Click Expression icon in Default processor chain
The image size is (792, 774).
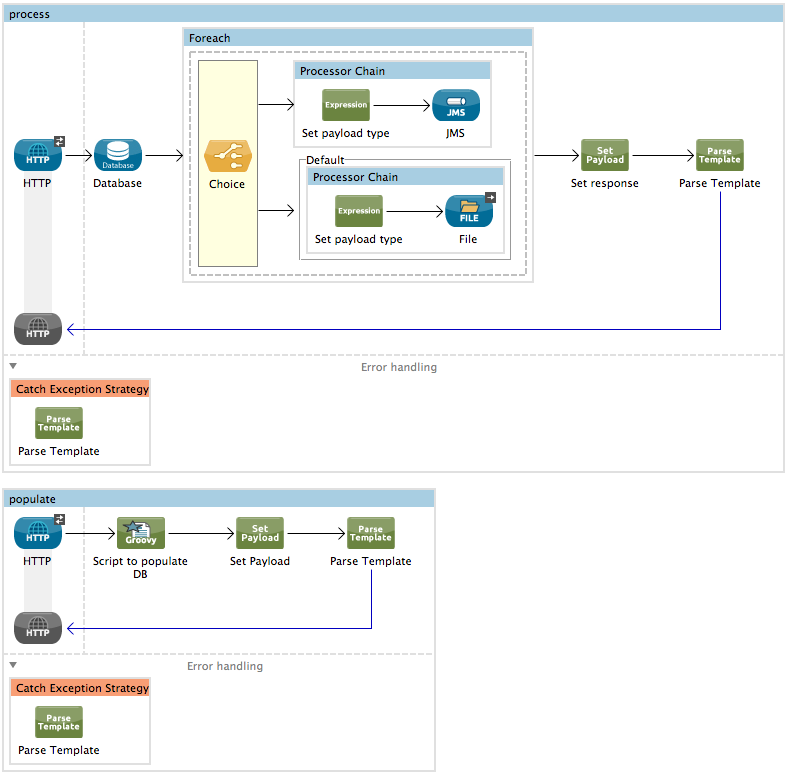tap(359, 212)
